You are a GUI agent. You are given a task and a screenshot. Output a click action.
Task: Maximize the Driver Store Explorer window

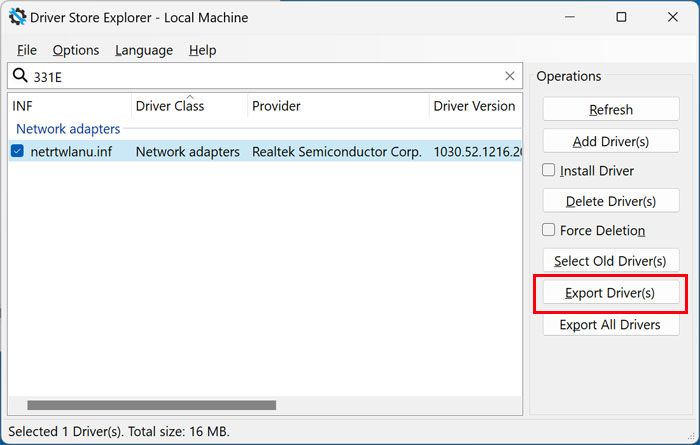(621, 17)
